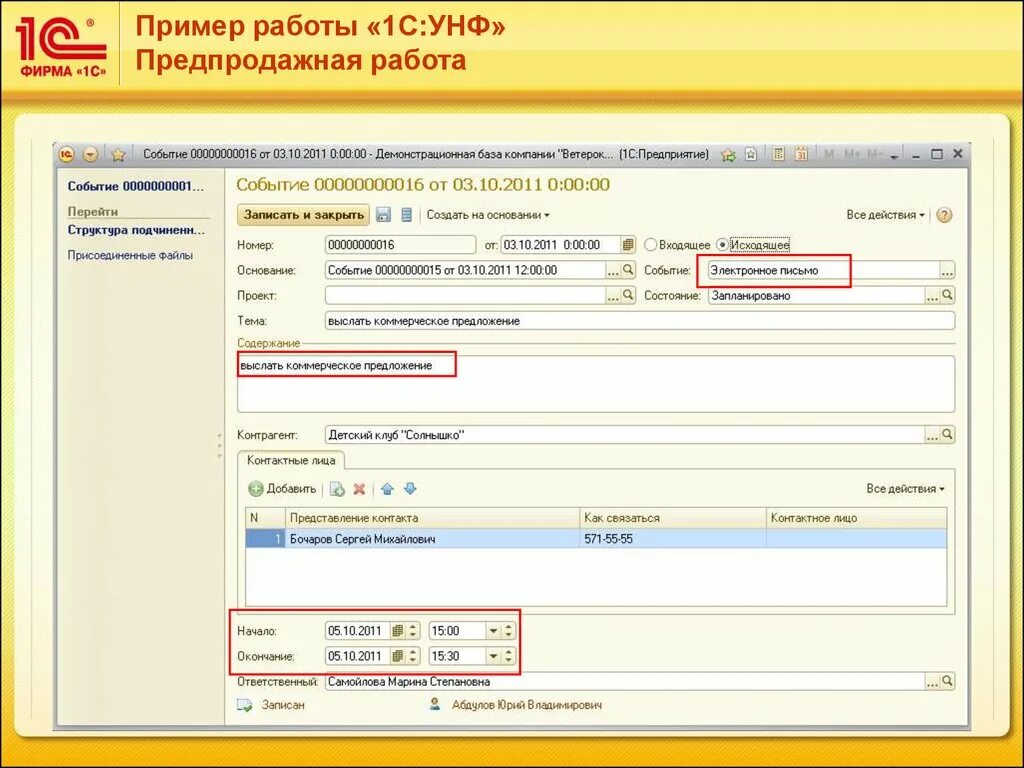The image size is (1024, 768).
Task: Click the N column header in contacts table
Action: (265, 518)
